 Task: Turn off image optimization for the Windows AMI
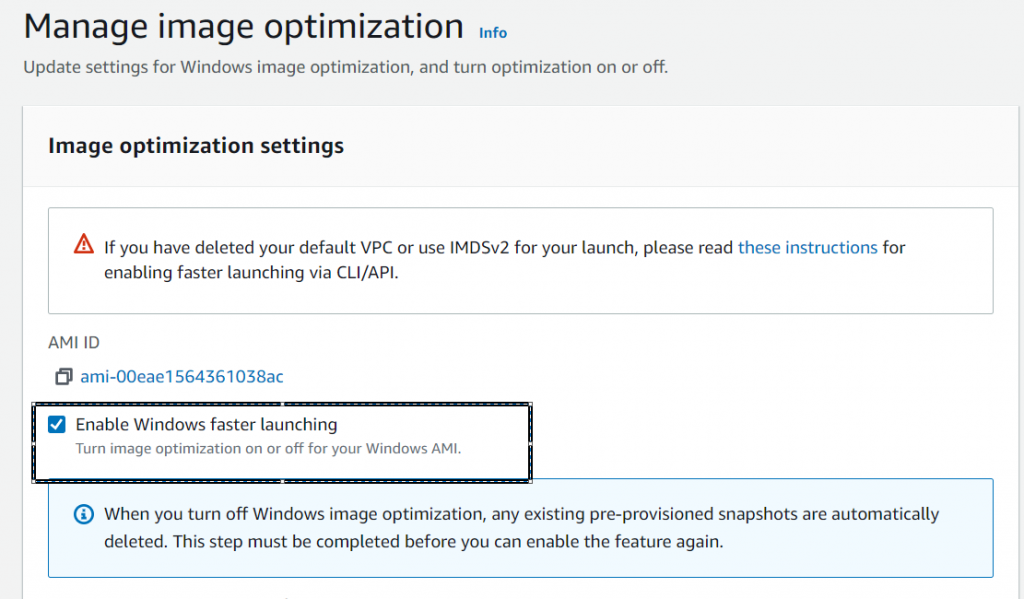click(57, 424)
